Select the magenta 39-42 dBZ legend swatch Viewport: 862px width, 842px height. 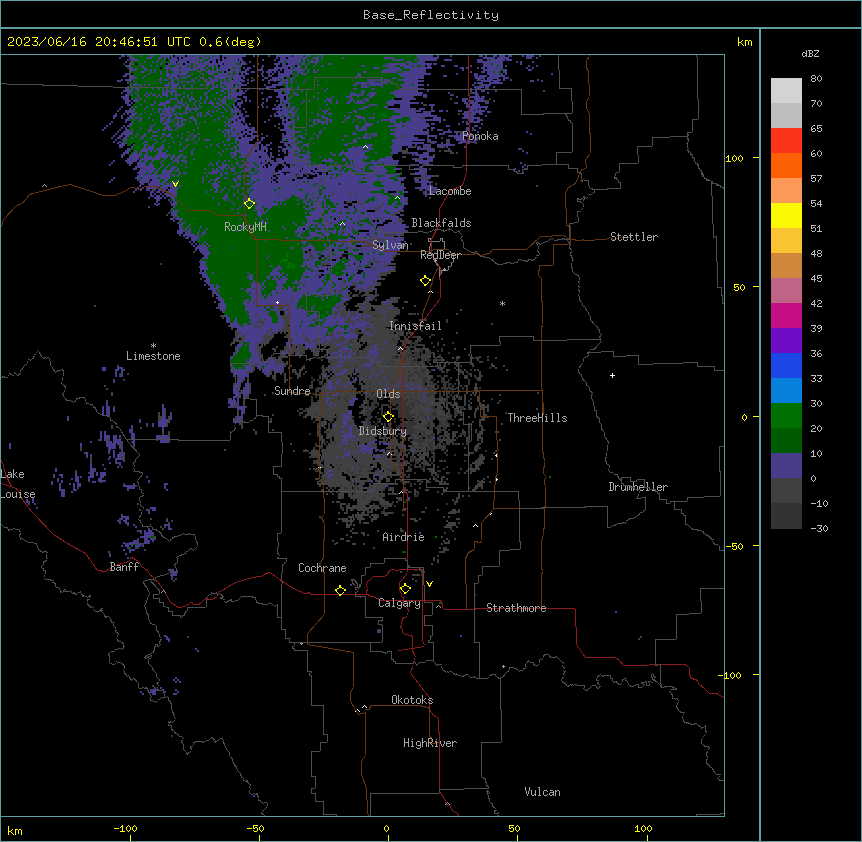pyautogui.click(x=786, y=315)
